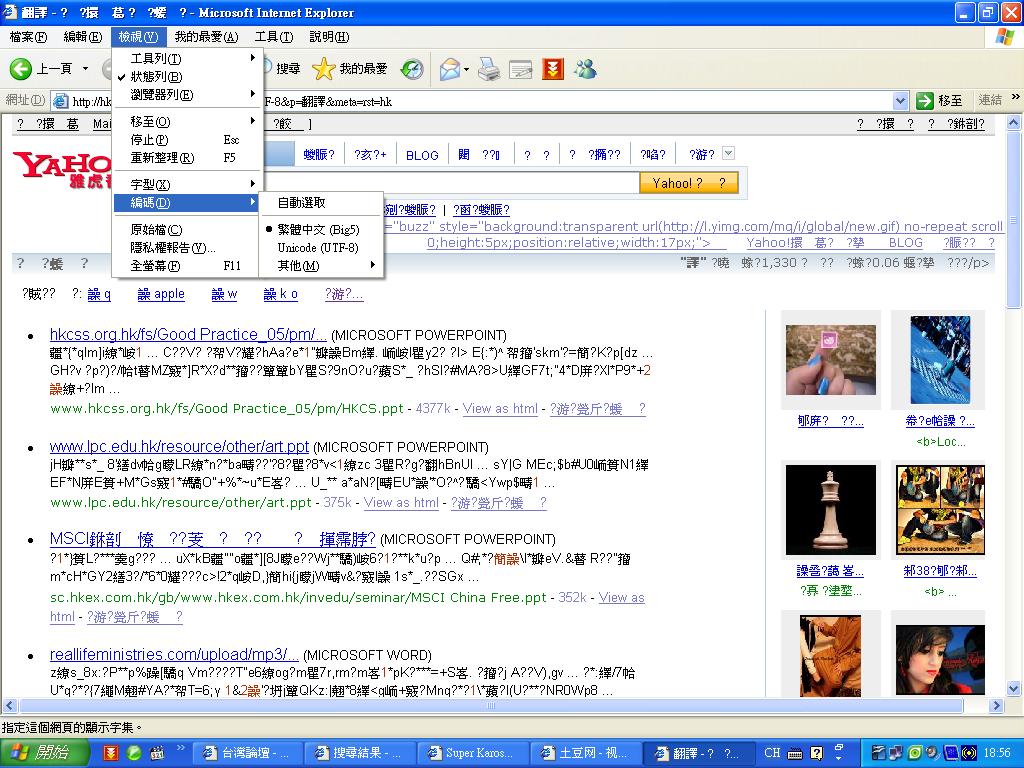The width and height of the screenshot is (1024, 768).
Task: Switch to 土豆网 taskbar window
Action: coord(584,753)
